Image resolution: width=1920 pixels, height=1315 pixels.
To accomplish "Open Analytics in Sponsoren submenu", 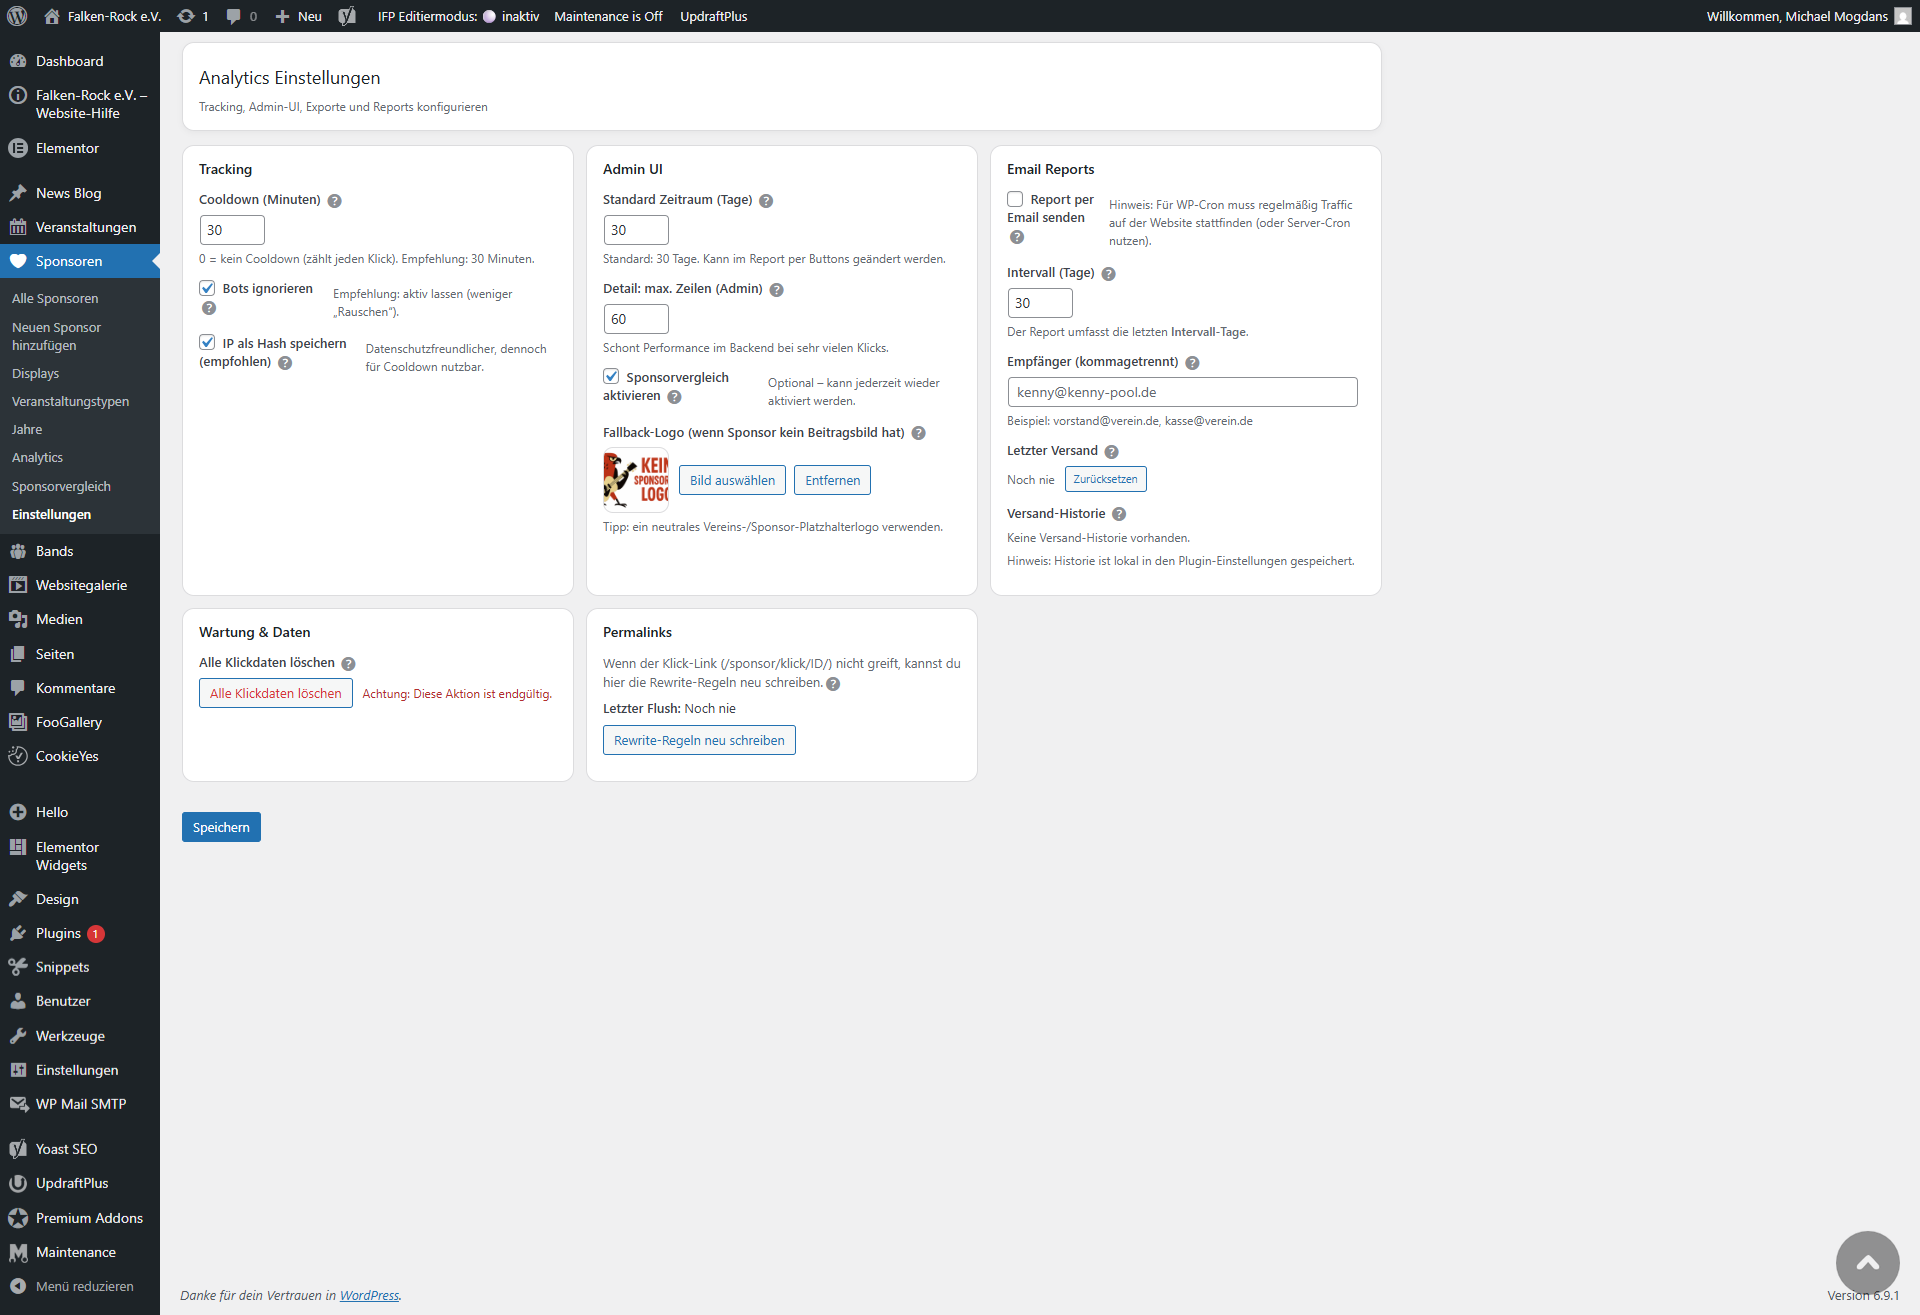I will coord(37,457).
